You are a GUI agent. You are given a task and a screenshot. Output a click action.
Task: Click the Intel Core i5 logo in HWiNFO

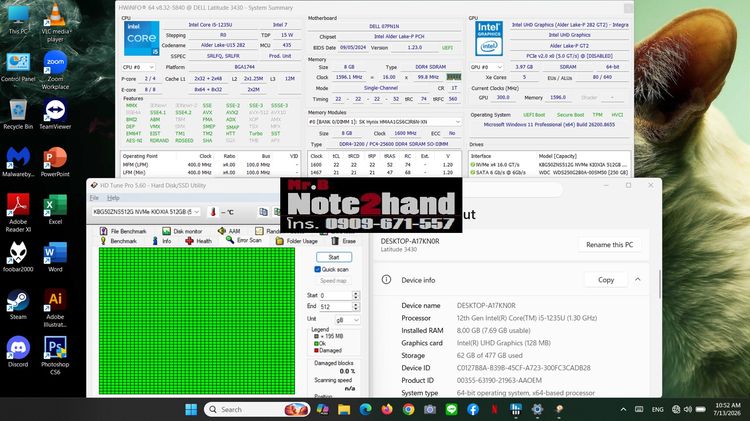(x=142, y=38)
